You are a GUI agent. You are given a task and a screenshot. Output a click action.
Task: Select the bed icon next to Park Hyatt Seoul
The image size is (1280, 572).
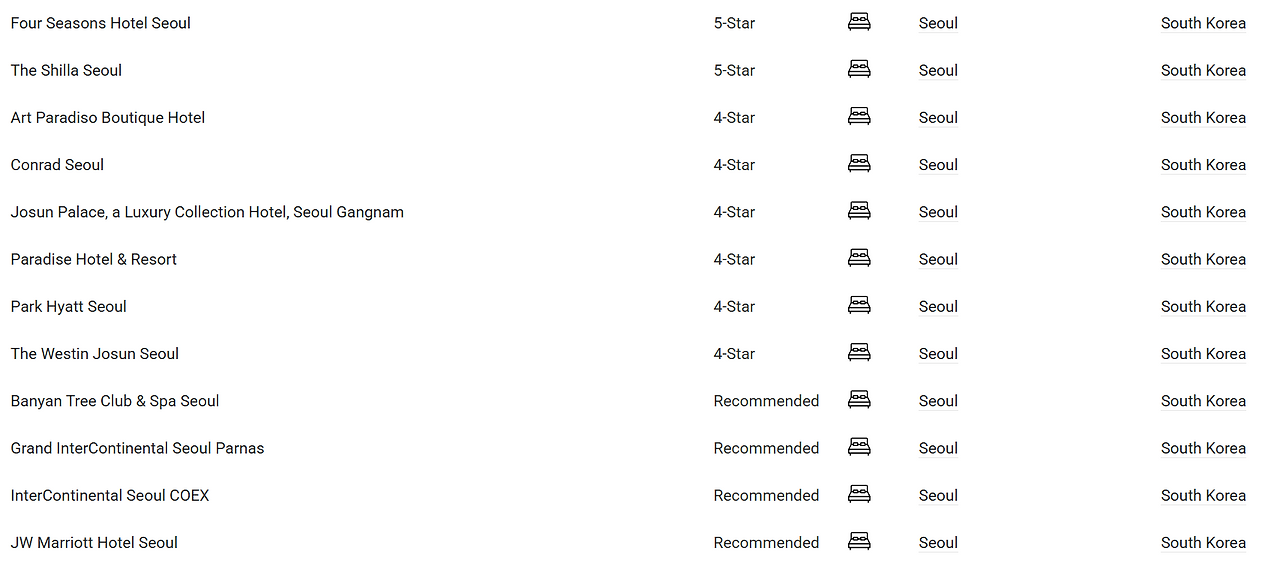(859, 304)
